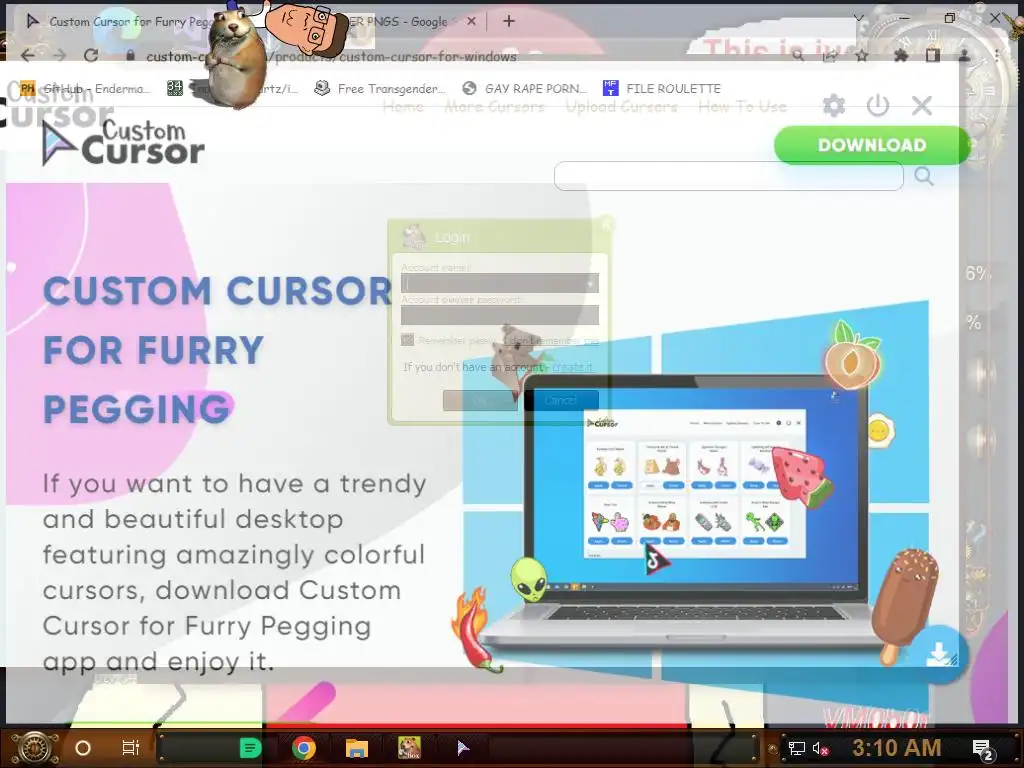Open the Chrome side panel icon
1024x768 pixels.
(x=933, y=56)
